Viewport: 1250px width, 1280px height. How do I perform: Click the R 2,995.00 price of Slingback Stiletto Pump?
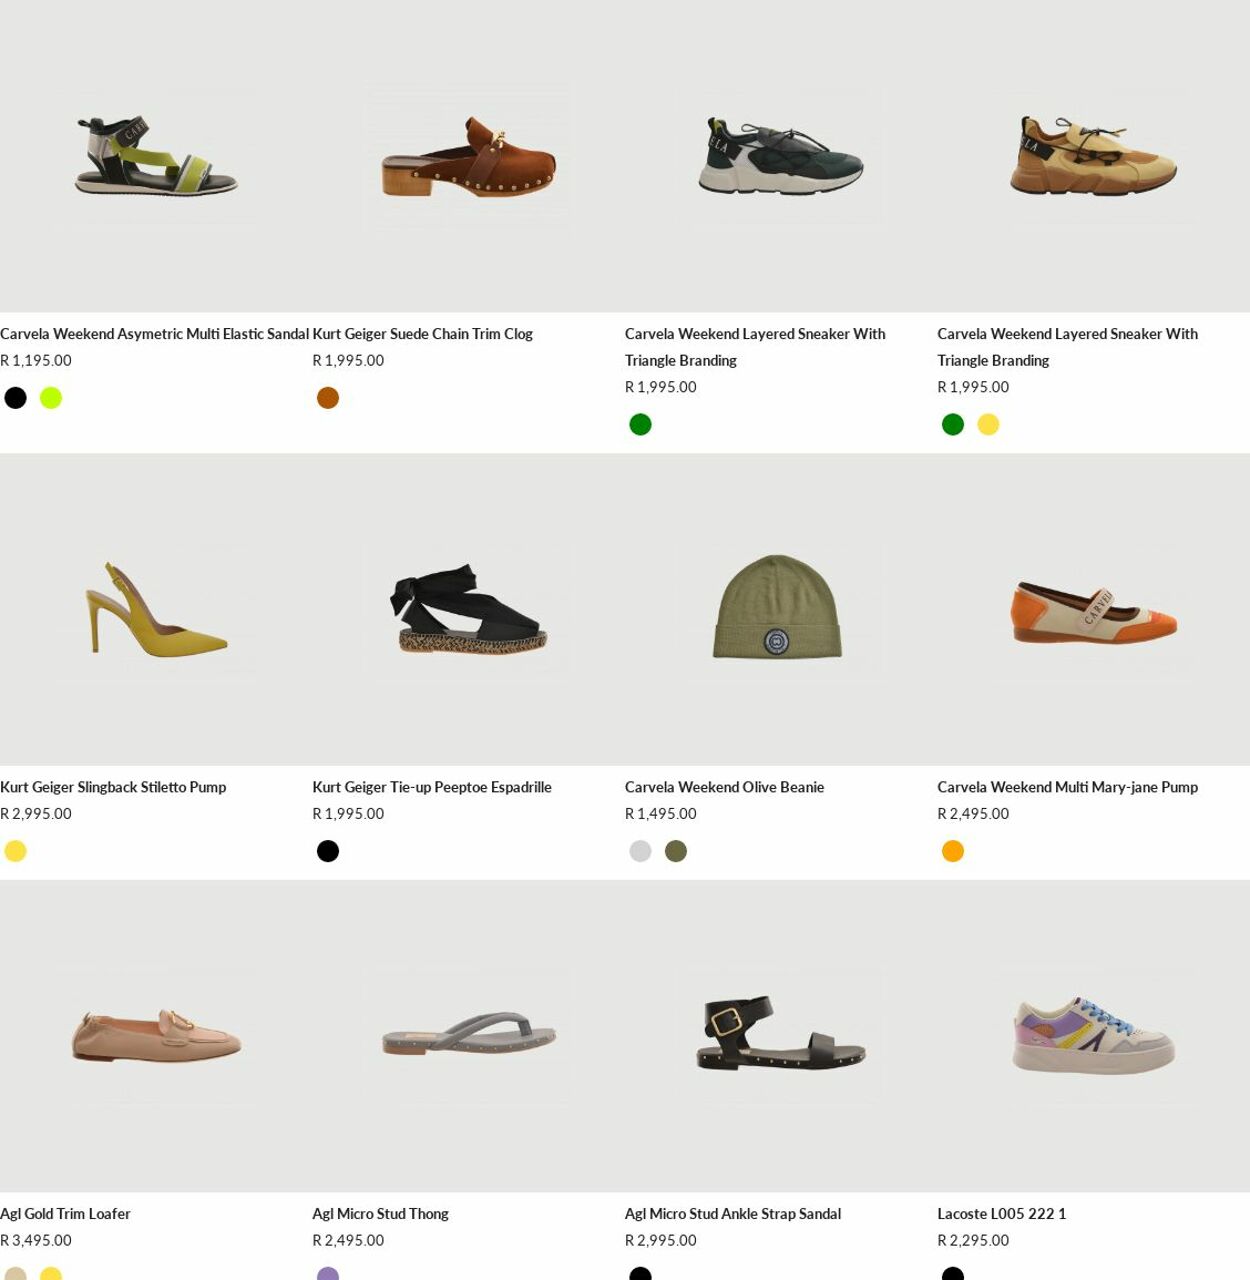36,814
